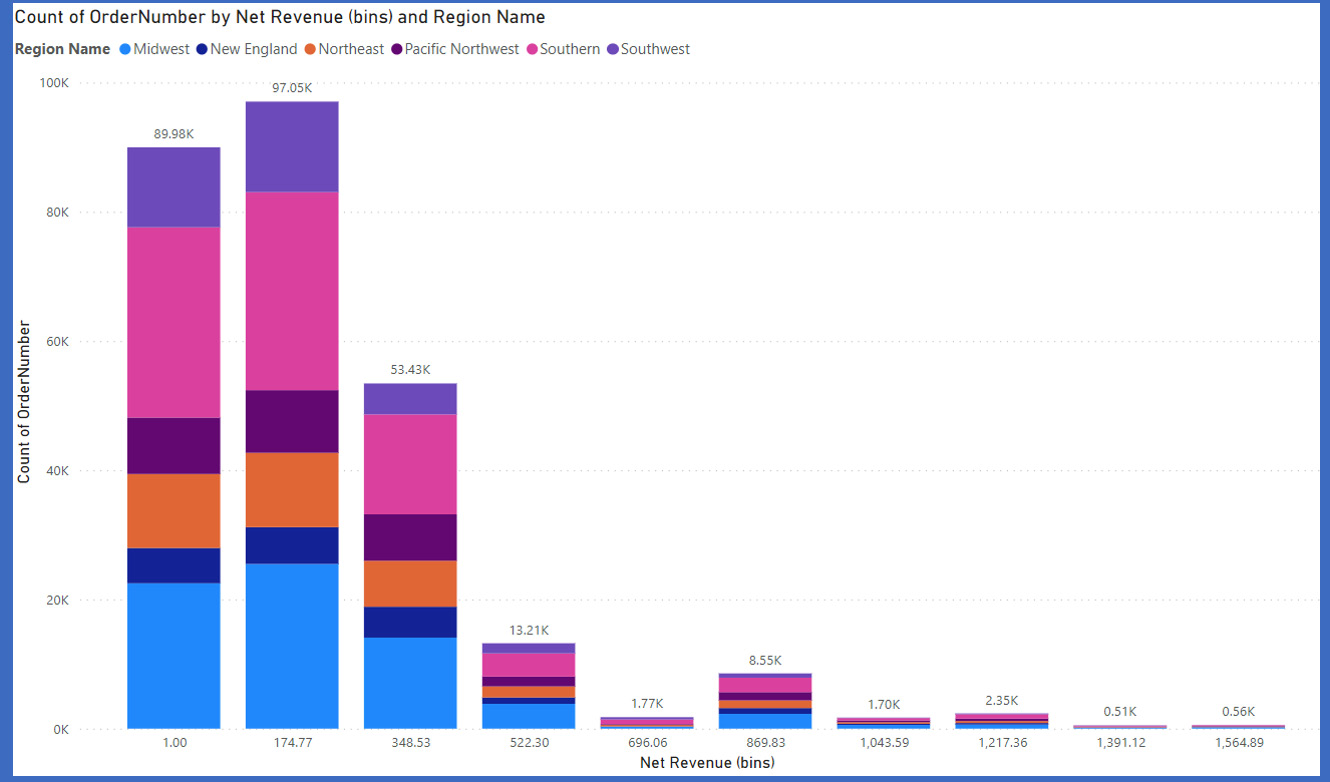Click the 522.30 bin bar
This screenshot has height=782, width=1330.
tap(528, 690)
